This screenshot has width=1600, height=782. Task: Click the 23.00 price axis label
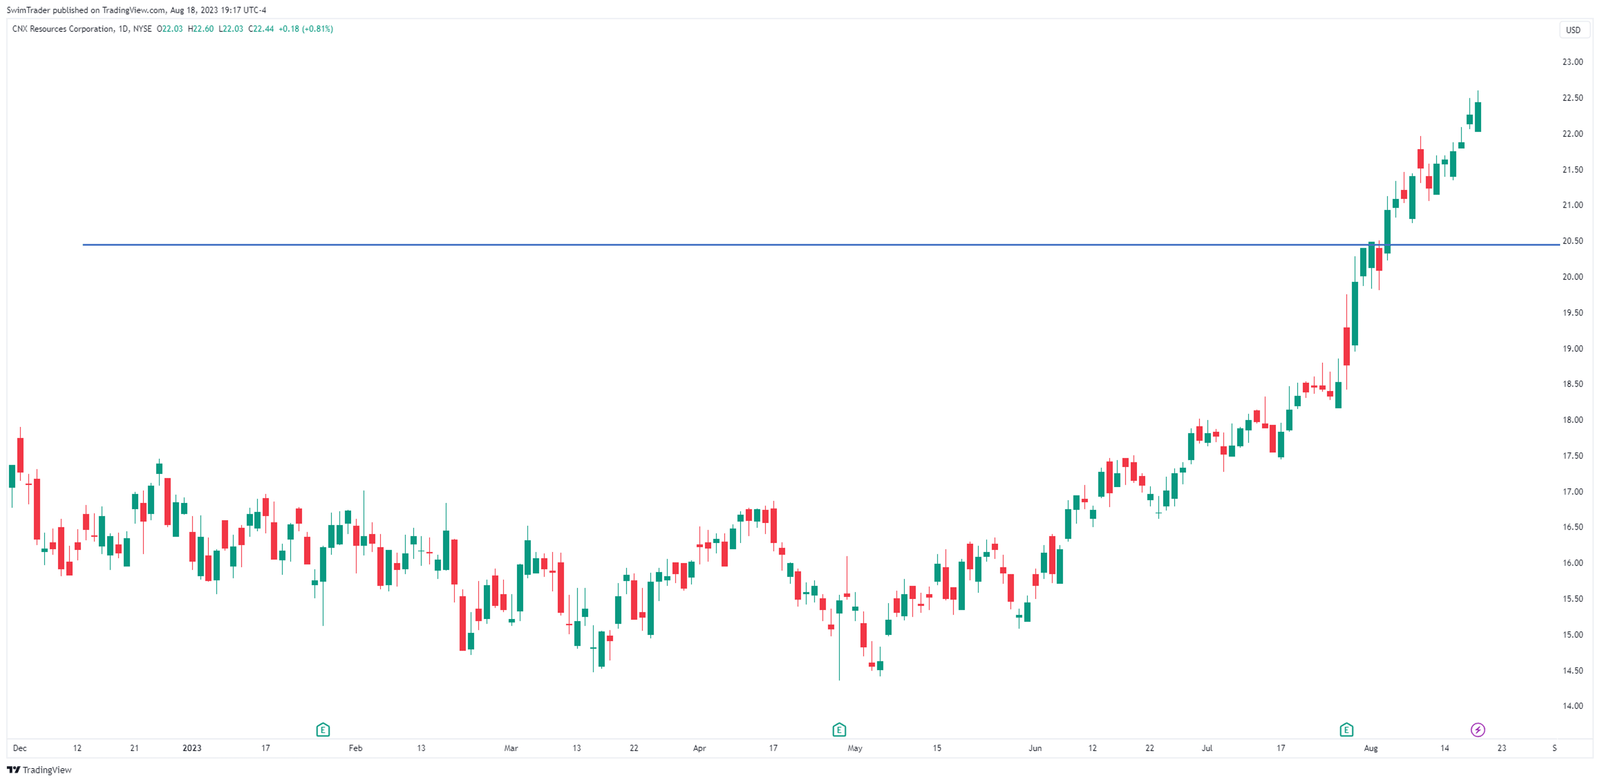click(x=1573, y=62)
